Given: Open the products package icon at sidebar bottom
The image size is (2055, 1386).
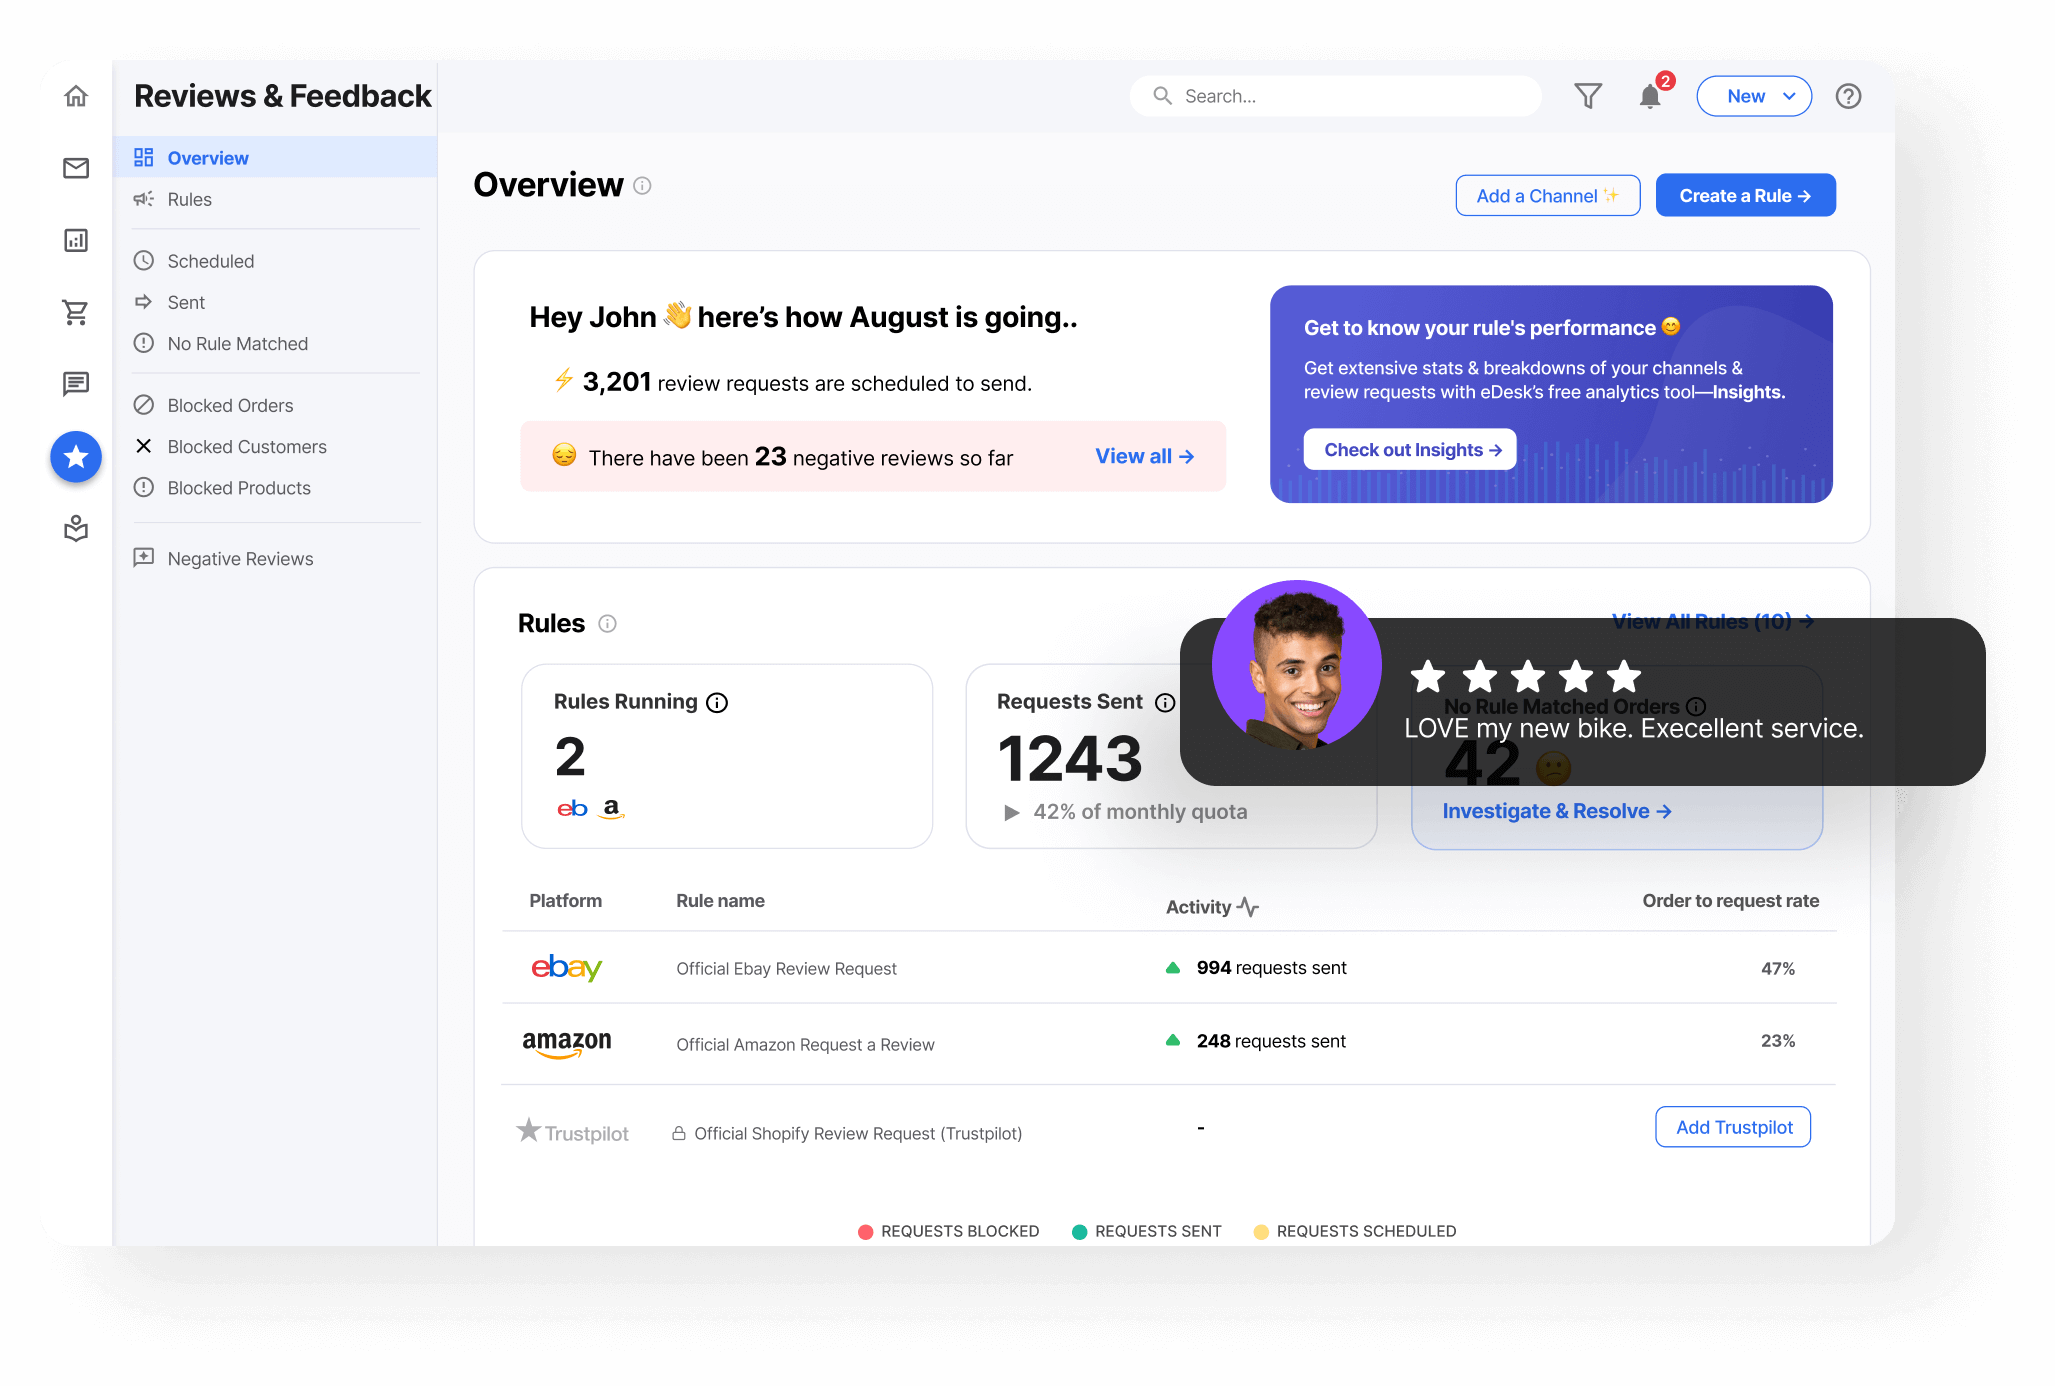Looking at the screenshot, I should coord(76,529).
